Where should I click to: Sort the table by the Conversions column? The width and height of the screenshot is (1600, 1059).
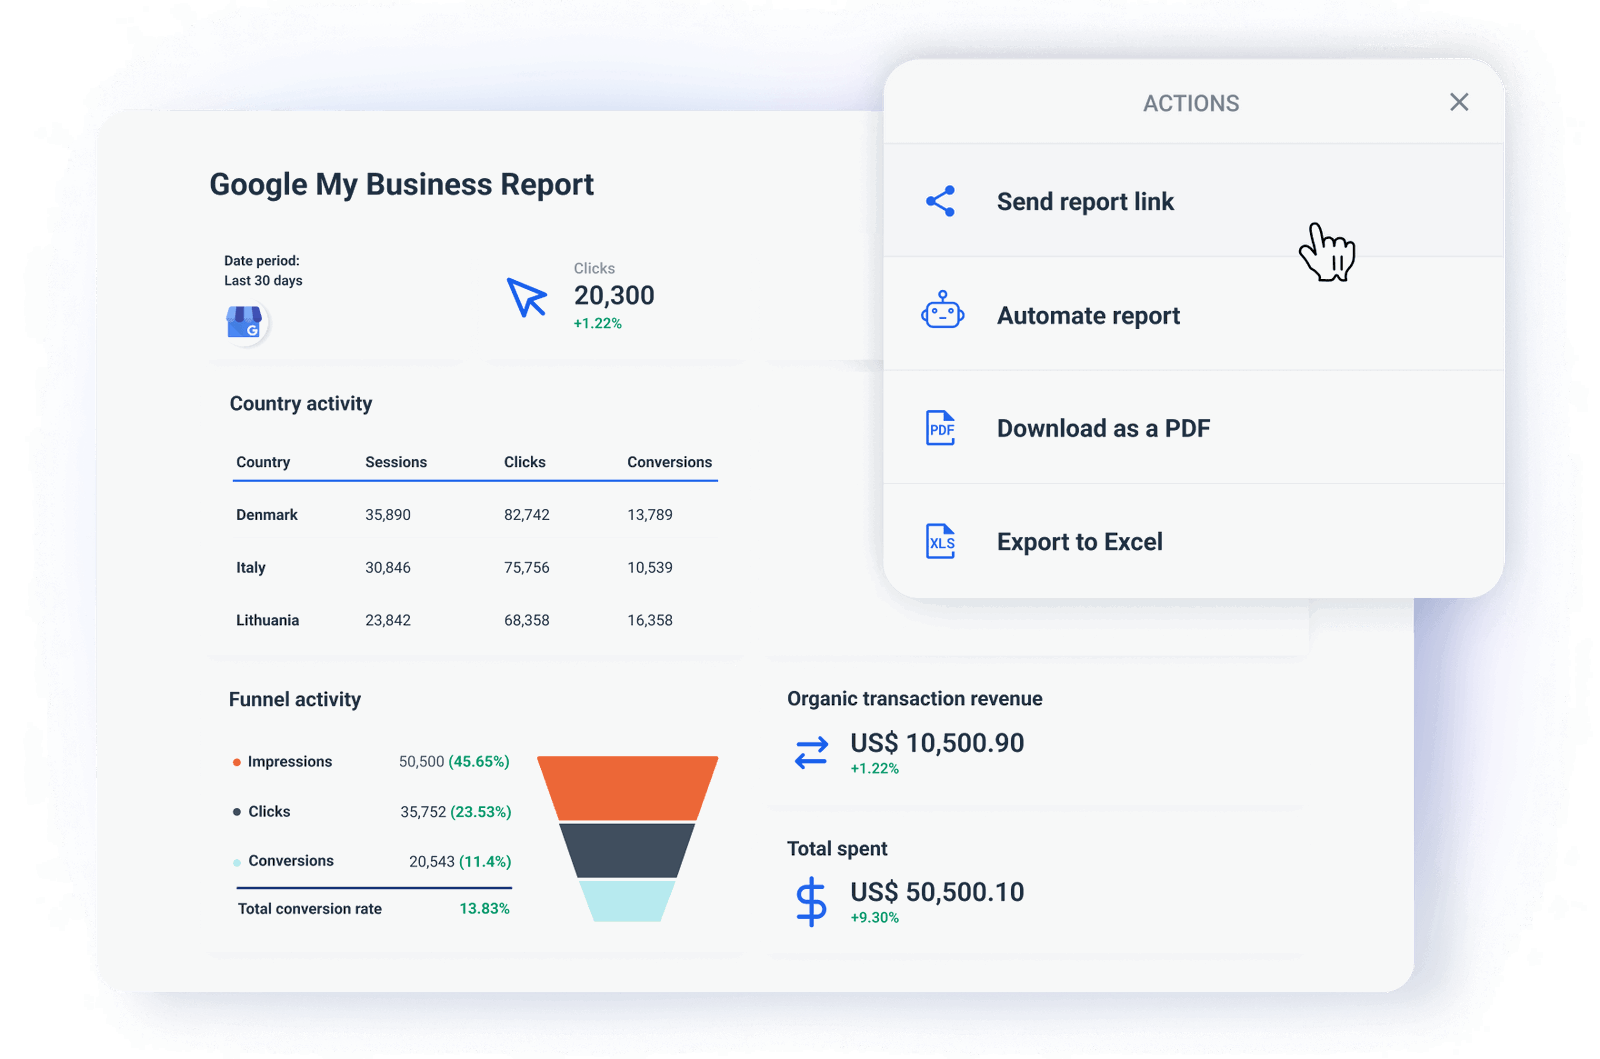pos(669,462)
